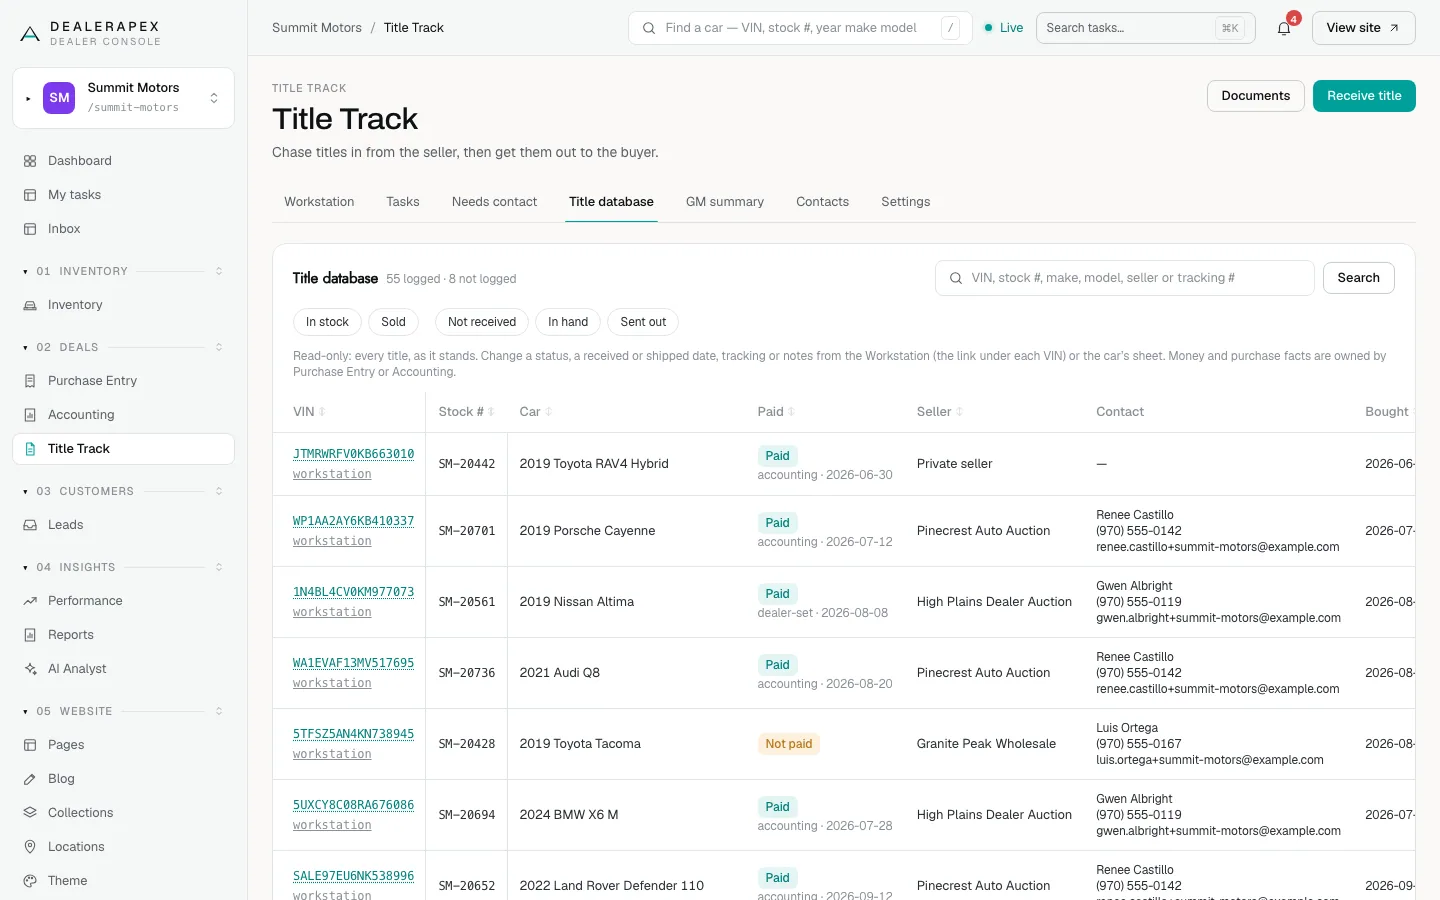Collapse the 05 Website section
This screenshot has height=900, width=1440.
click(123, 711)
